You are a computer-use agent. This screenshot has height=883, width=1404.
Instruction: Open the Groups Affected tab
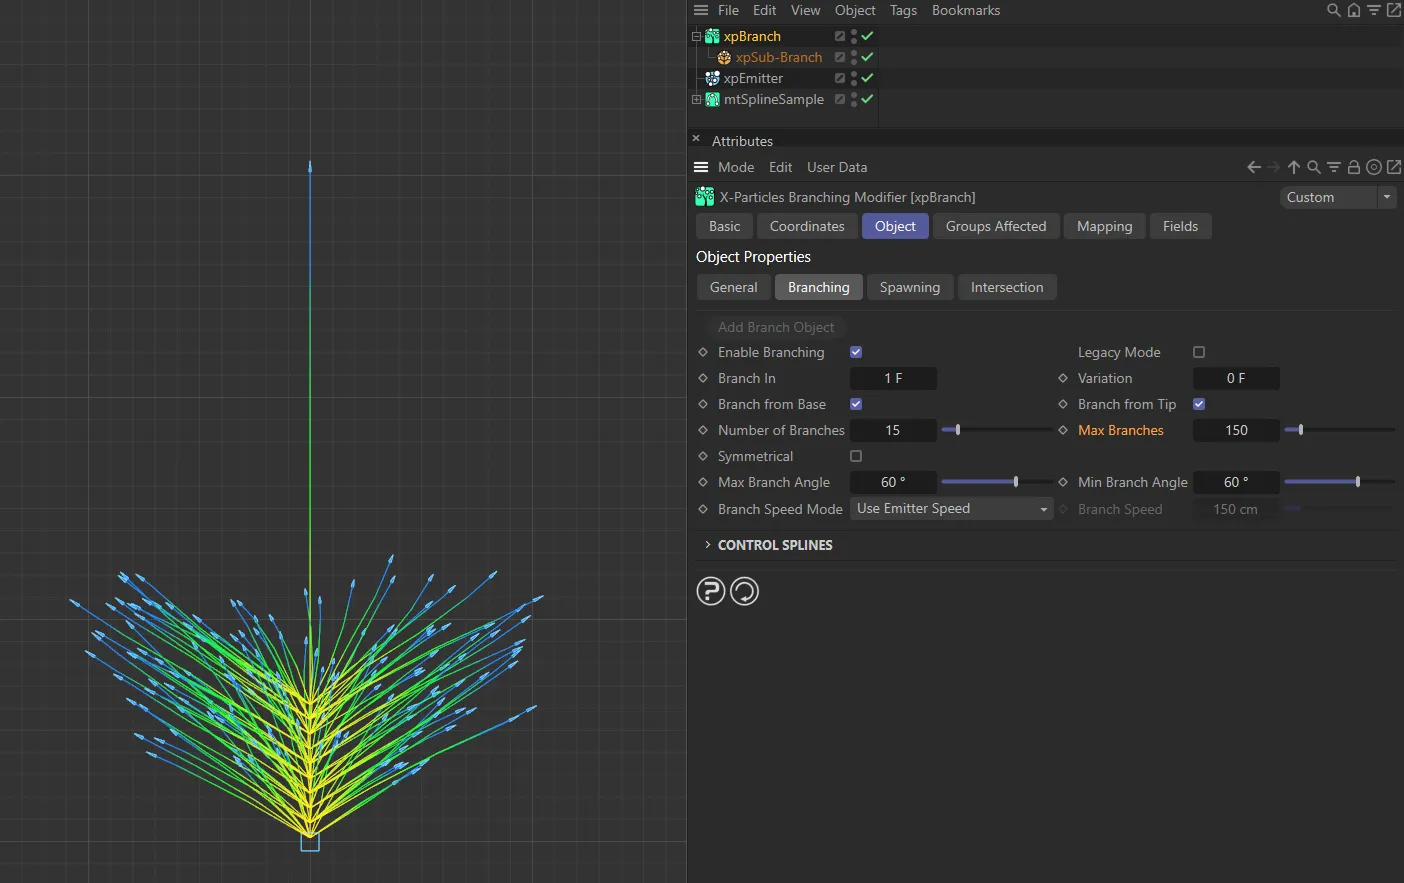pos(995,227)
